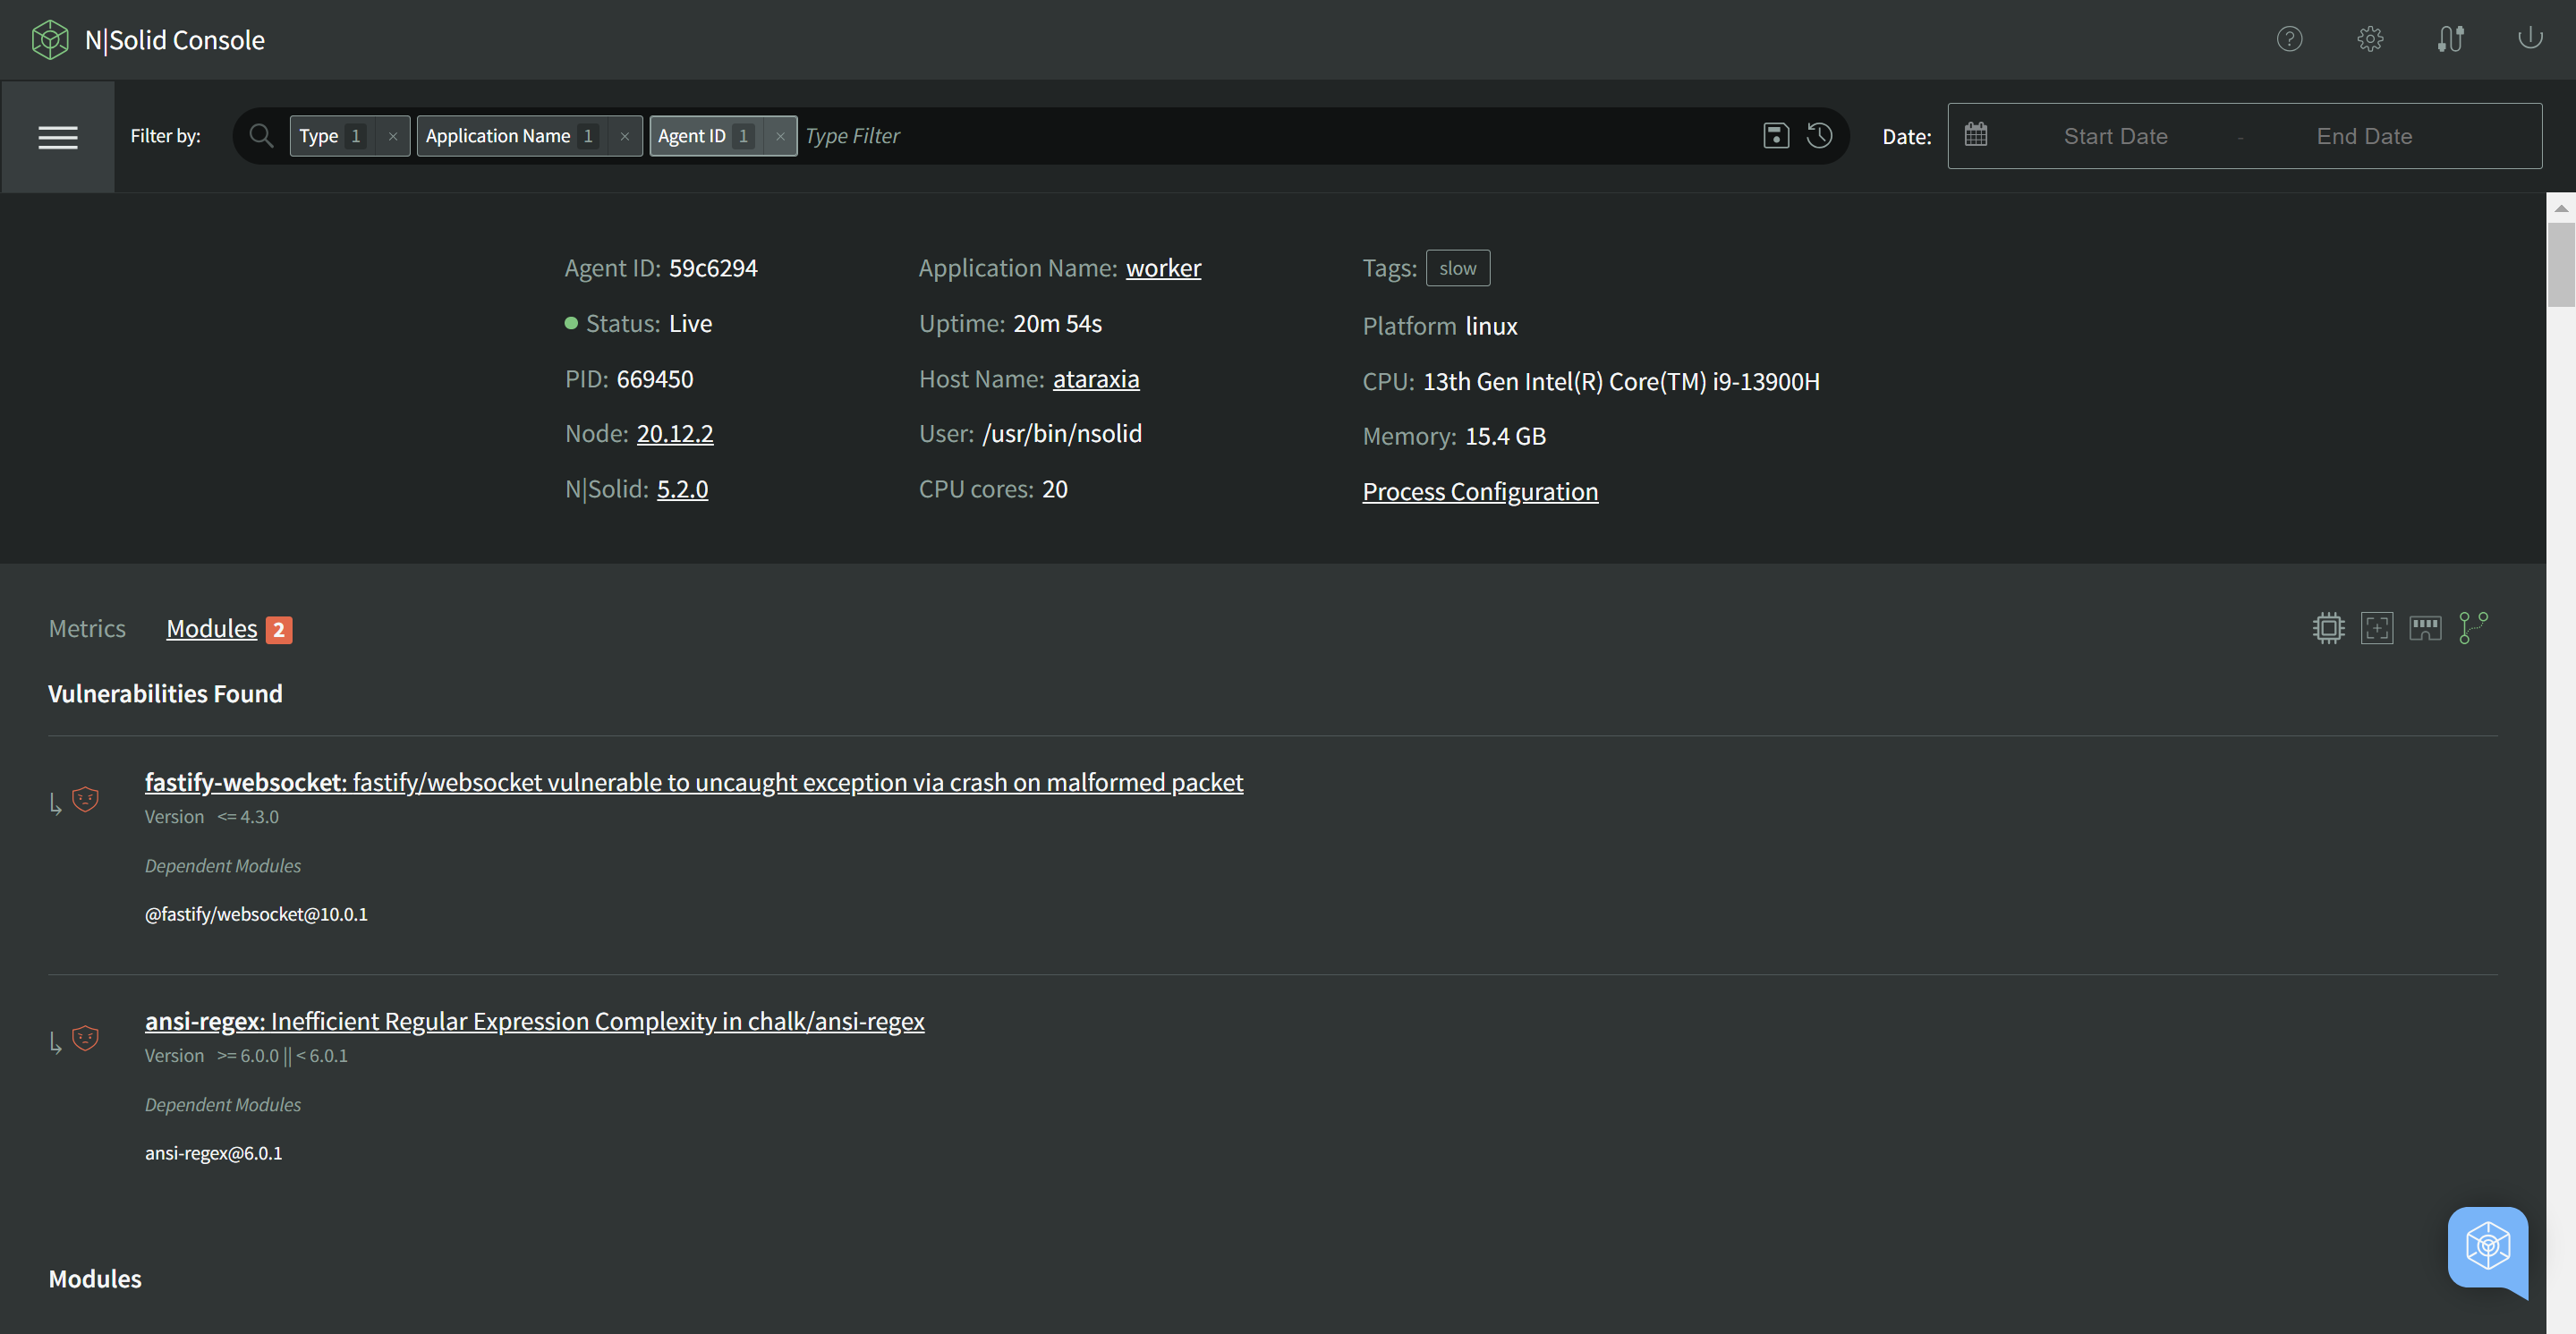Remove the Type filter chip

coord(393,136)
